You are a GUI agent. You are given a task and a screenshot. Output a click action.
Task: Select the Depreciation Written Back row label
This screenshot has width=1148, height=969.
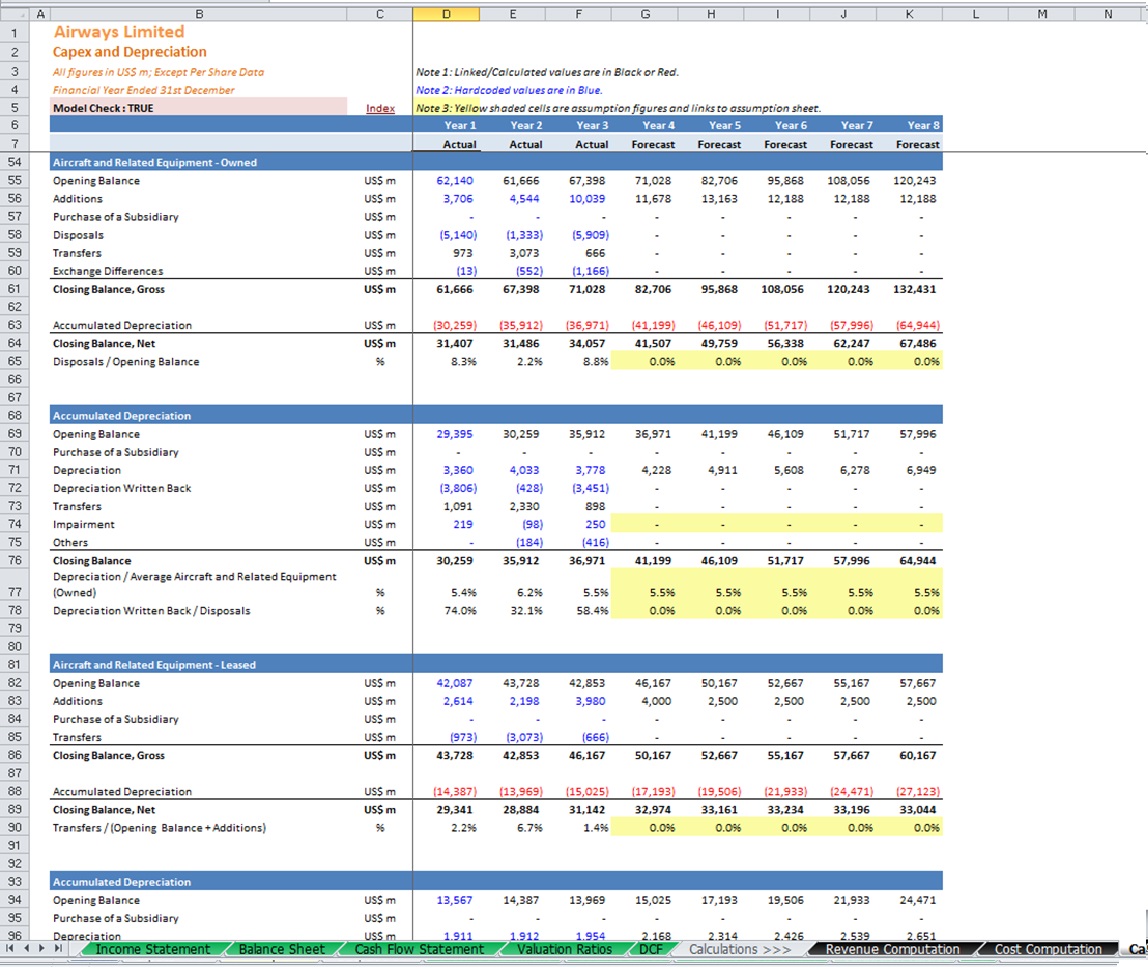[122, 488]
